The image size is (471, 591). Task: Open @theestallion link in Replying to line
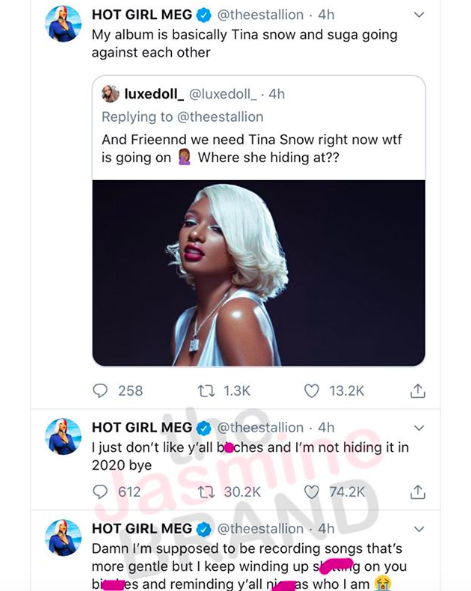tap(220, 117)
